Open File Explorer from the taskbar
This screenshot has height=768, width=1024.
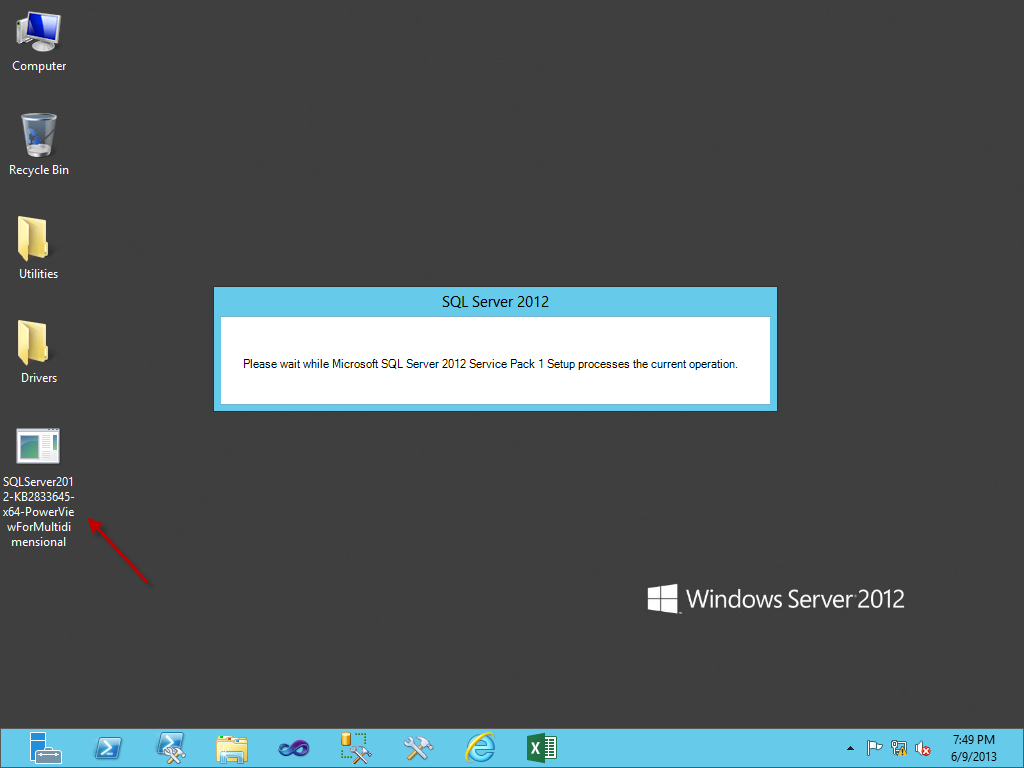click(x=232, y=748)
